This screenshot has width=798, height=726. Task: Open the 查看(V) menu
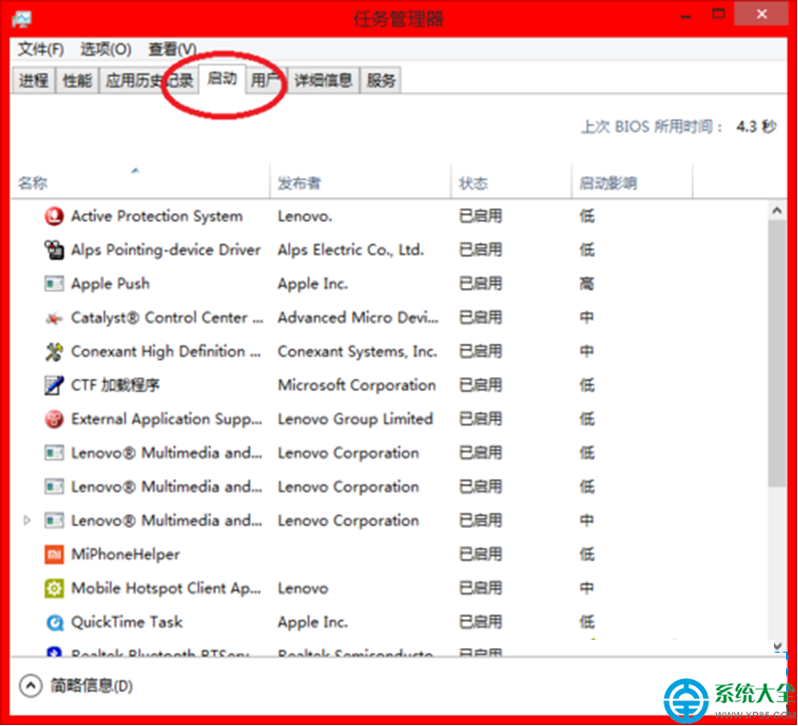[x=172, y=49]
